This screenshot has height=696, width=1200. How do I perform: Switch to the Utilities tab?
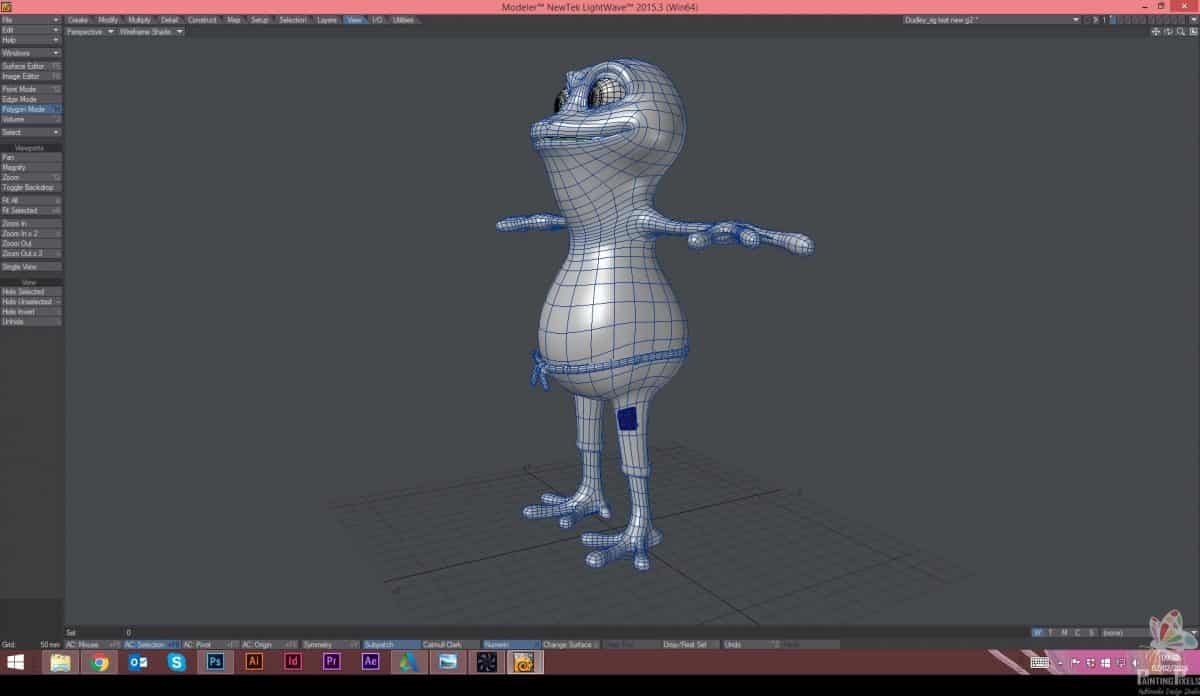click(403, 19)
